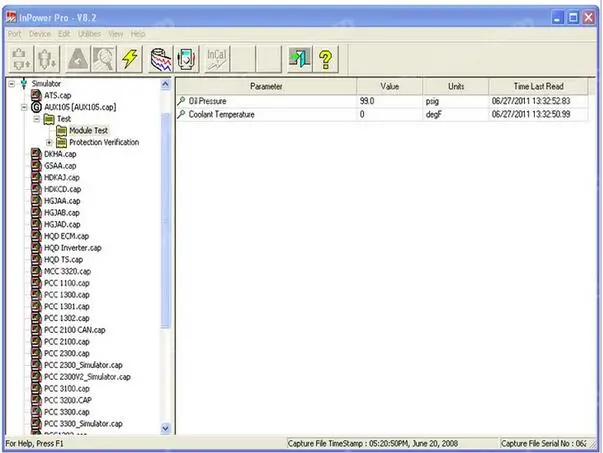Click the tree scrollbar up arrow

[x=165, y=84]
